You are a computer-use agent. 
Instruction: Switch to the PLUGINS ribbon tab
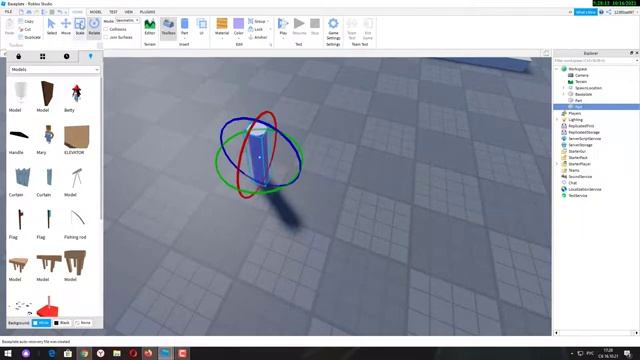click(147, 12)
